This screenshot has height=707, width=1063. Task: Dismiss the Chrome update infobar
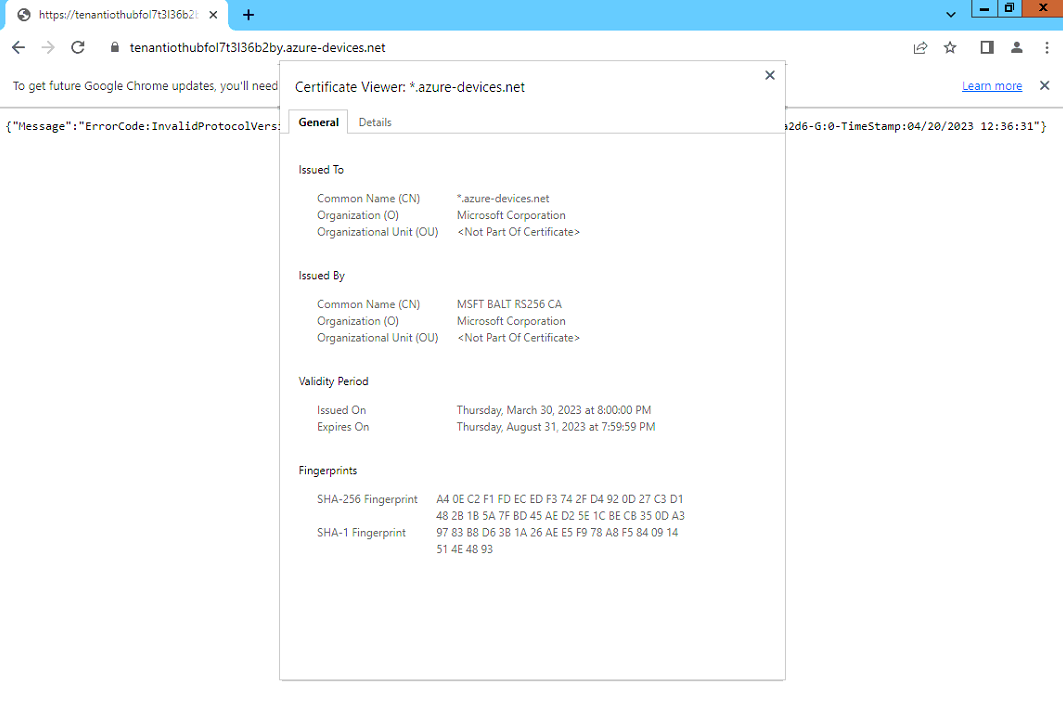click(x=1044, y=85)
